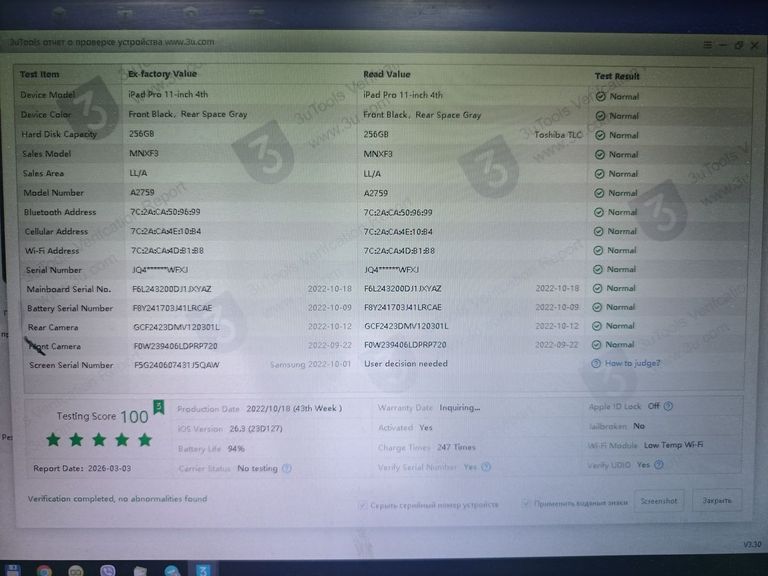Select read battery serial F8Y241703J41LRCAE

tap(403, 308)
